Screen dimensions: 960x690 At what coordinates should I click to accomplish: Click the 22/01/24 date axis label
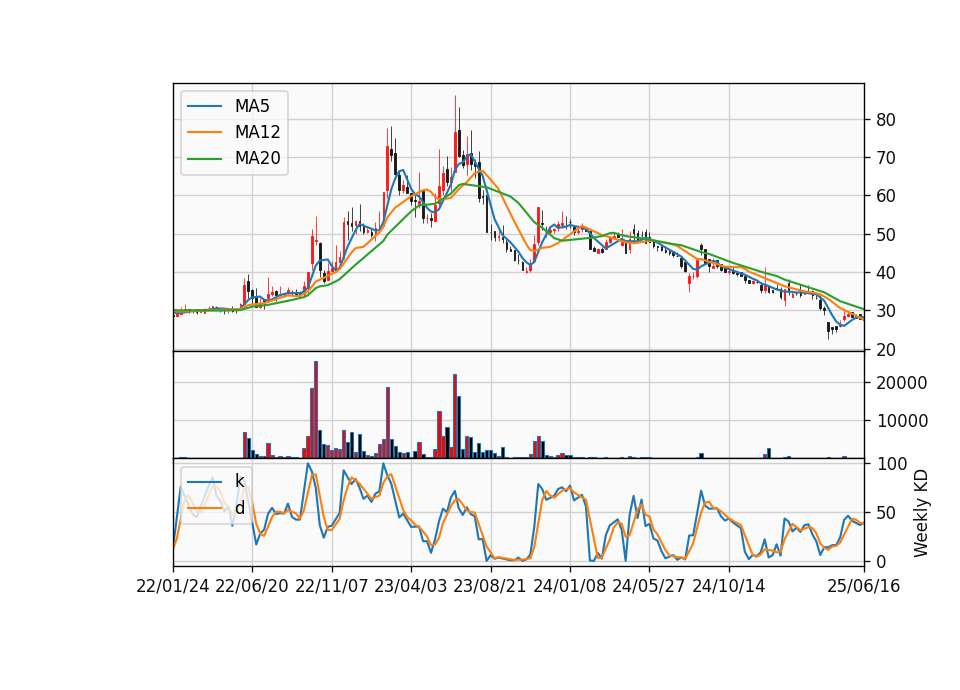173,586
